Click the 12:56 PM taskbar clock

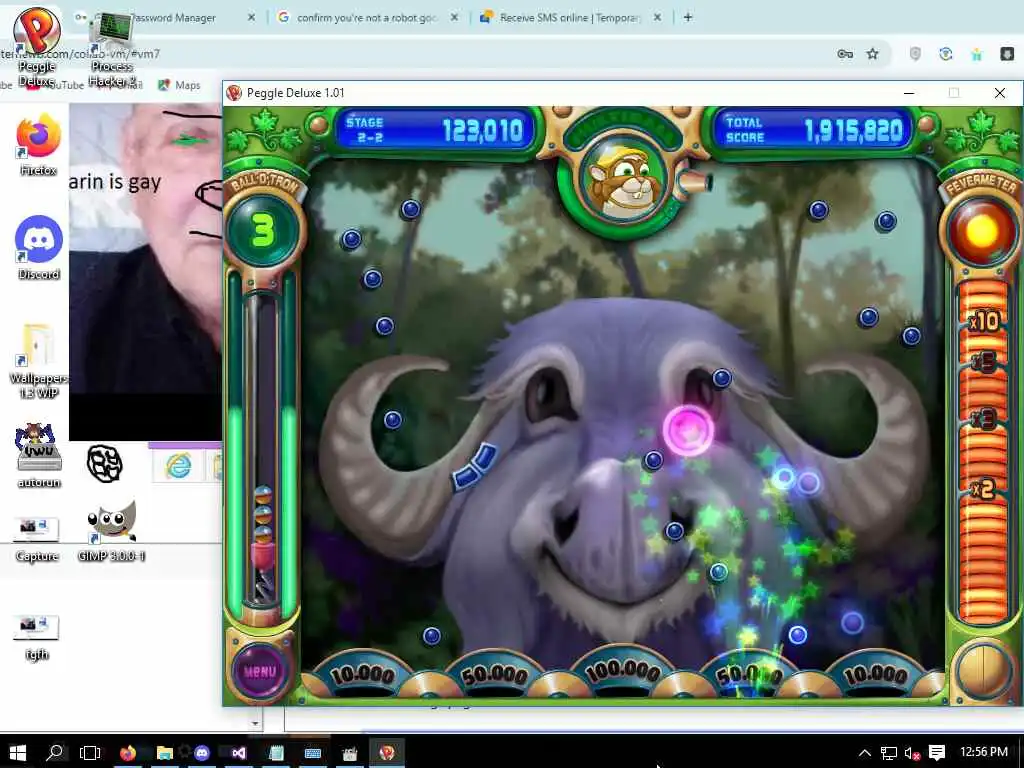pos(984,752)
